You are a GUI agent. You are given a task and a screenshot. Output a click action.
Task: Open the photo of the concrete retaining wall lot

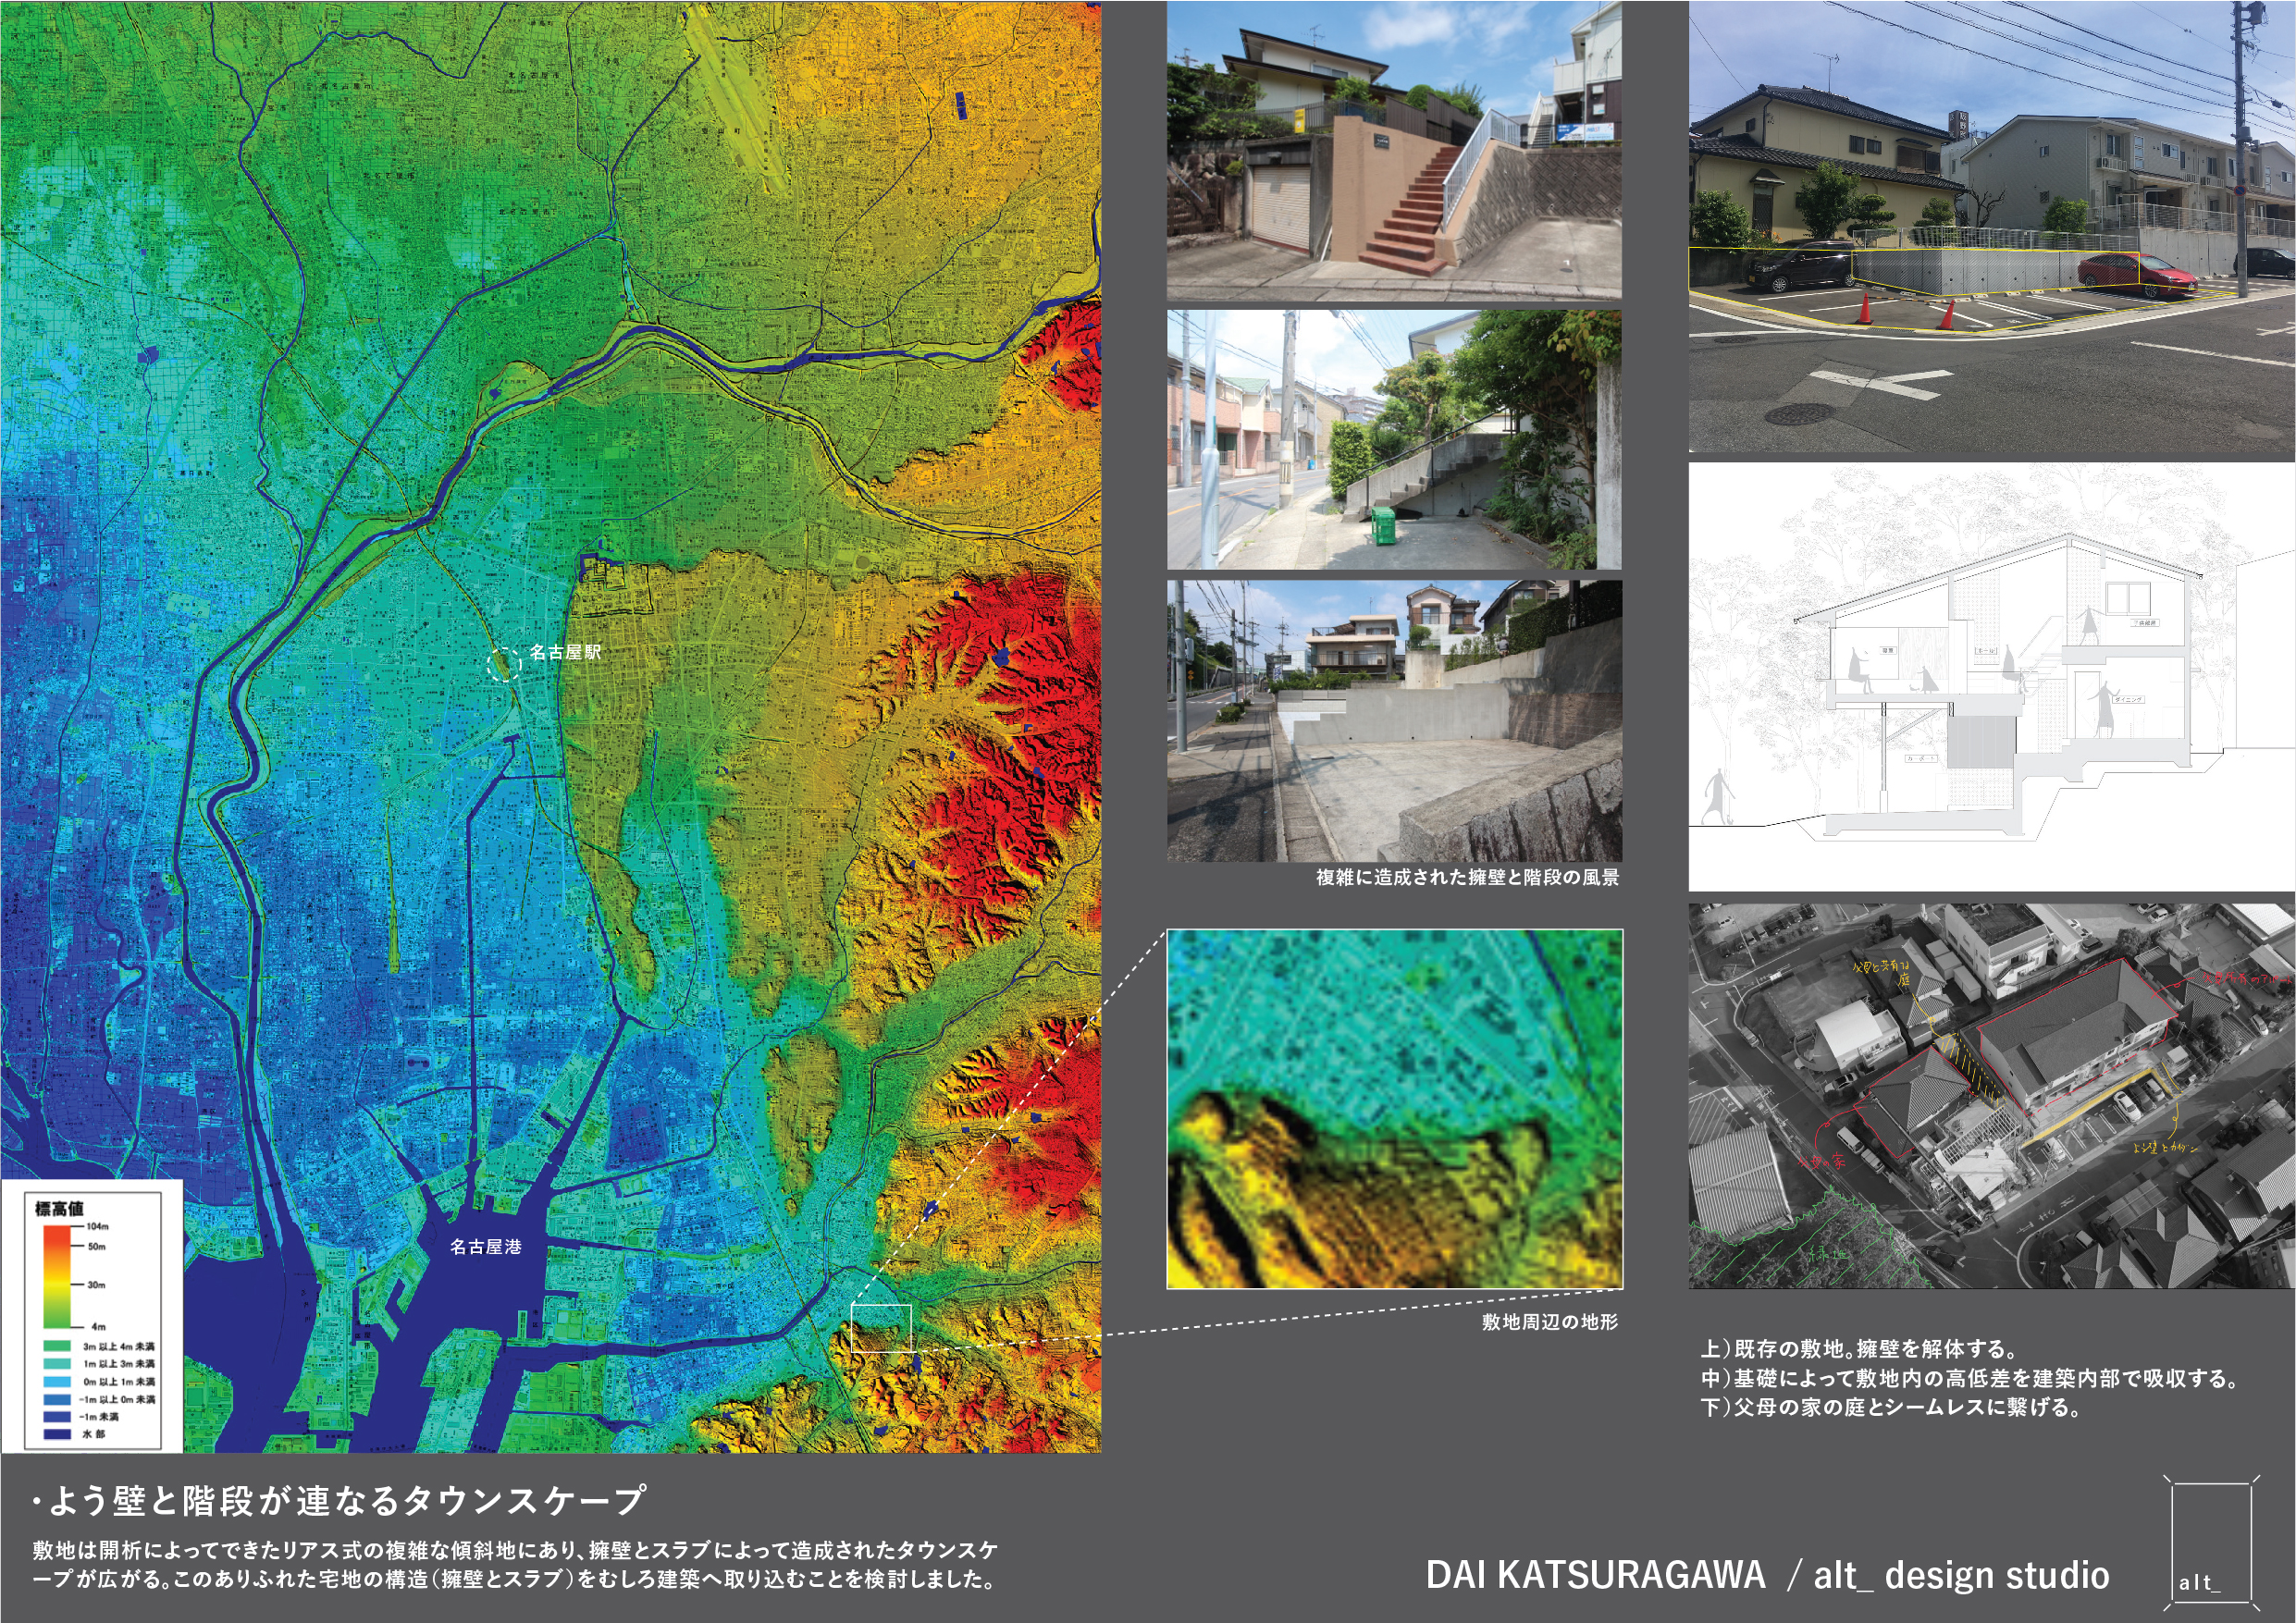(x=1394, y=721)
